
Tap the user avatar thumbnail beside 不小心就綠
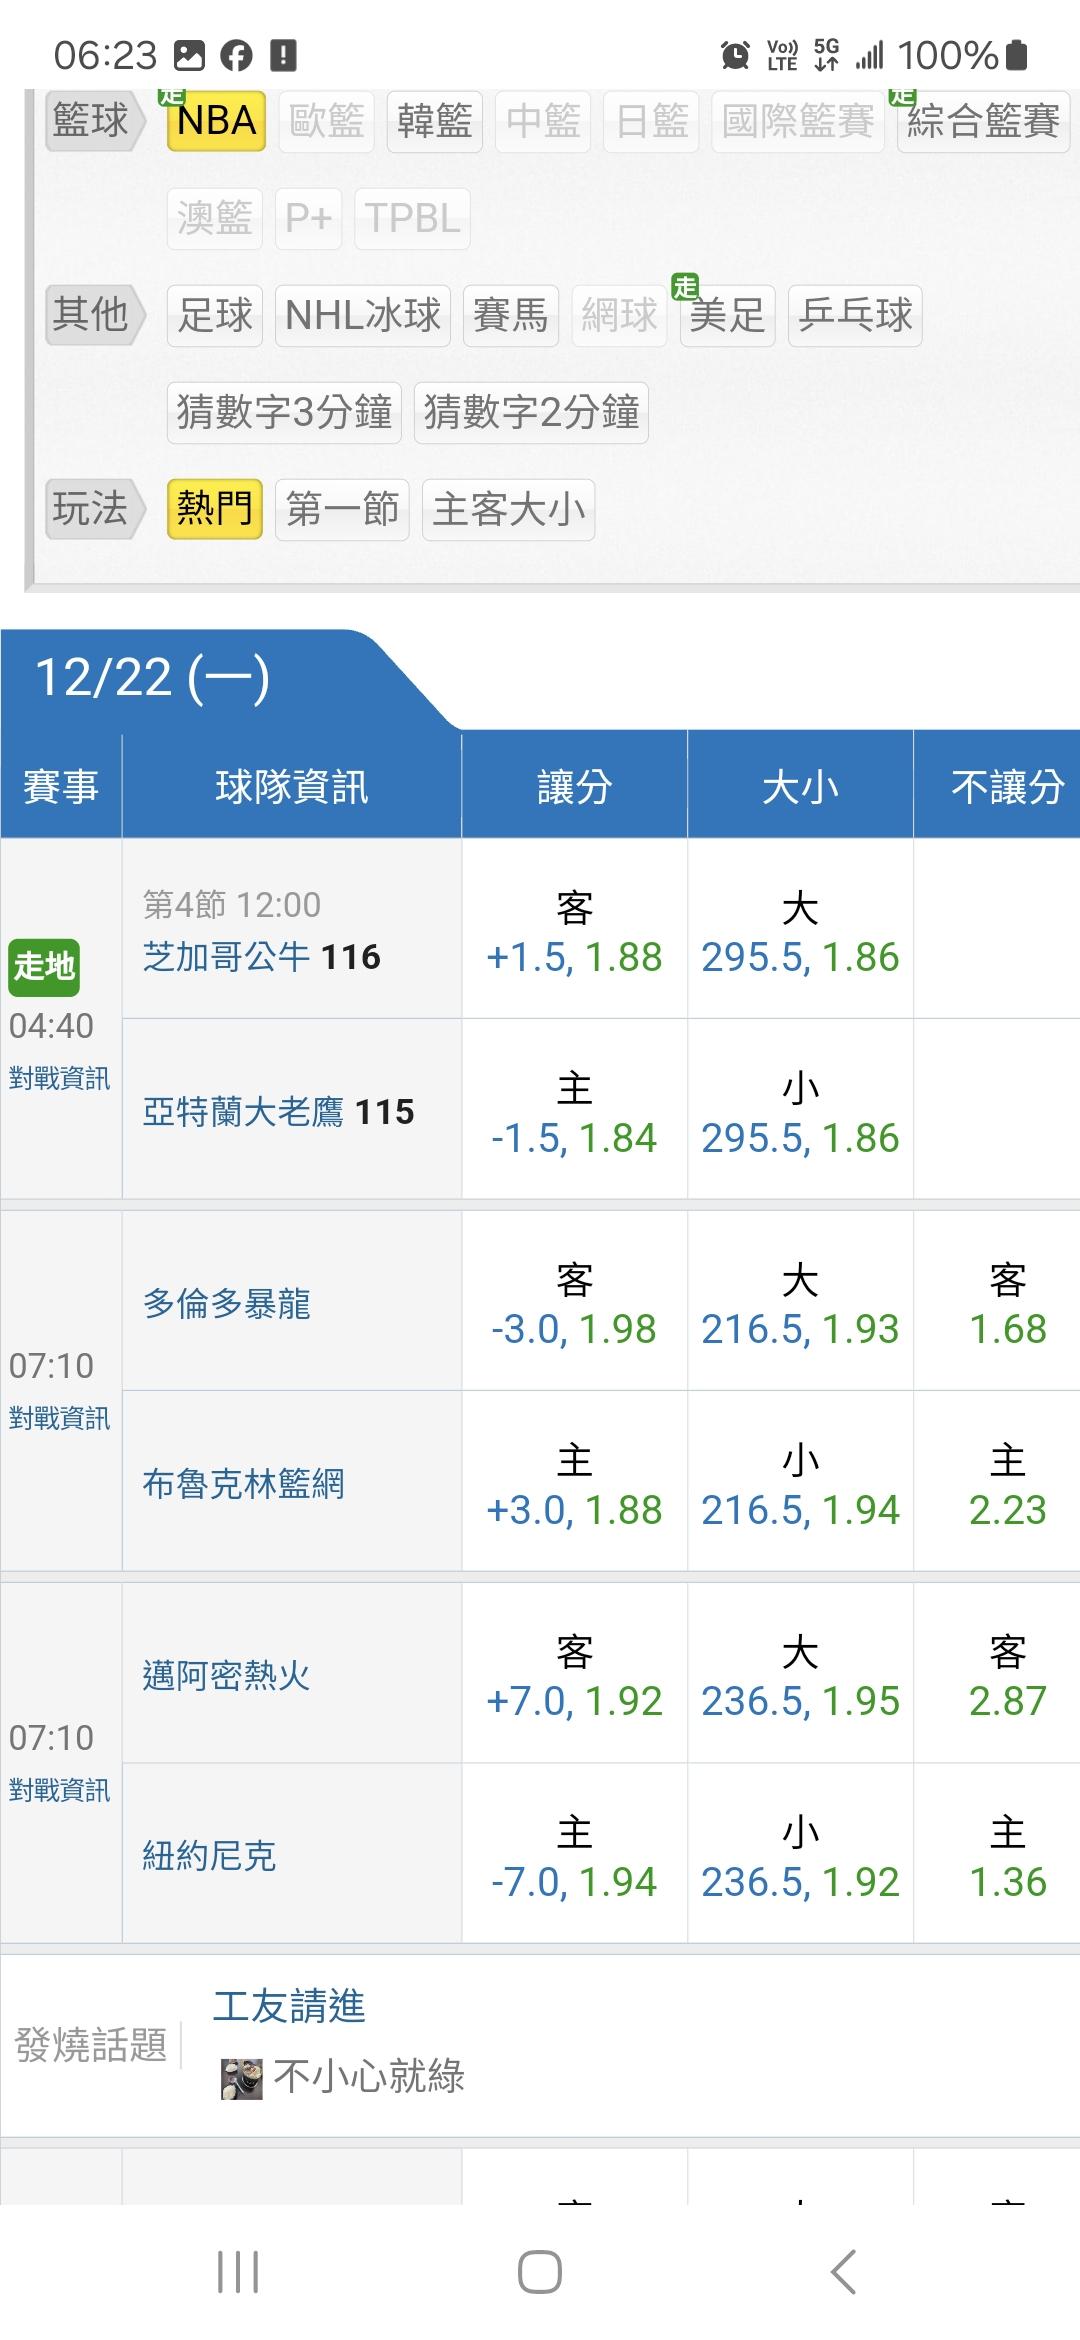tap(241, 2078)
